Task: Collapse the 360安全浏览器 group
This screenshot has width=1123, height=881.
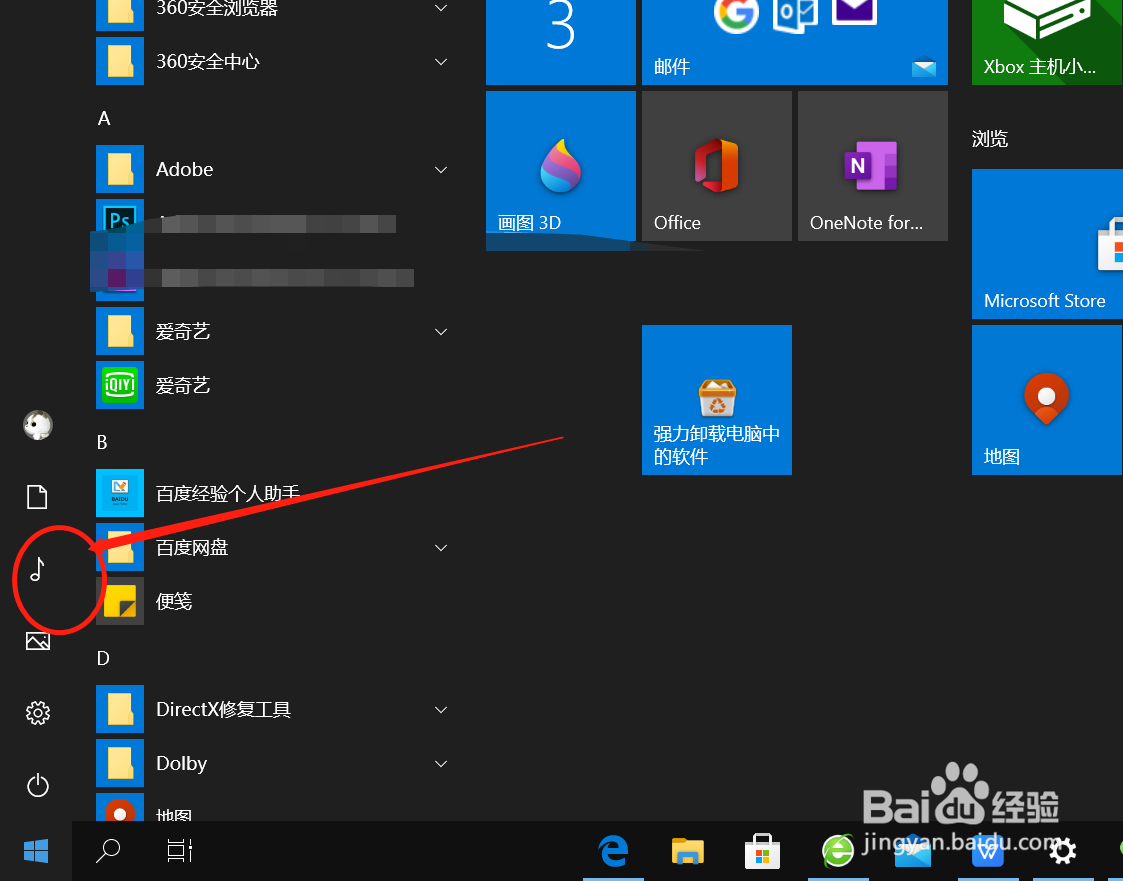Action: click(x=440, y=8)
